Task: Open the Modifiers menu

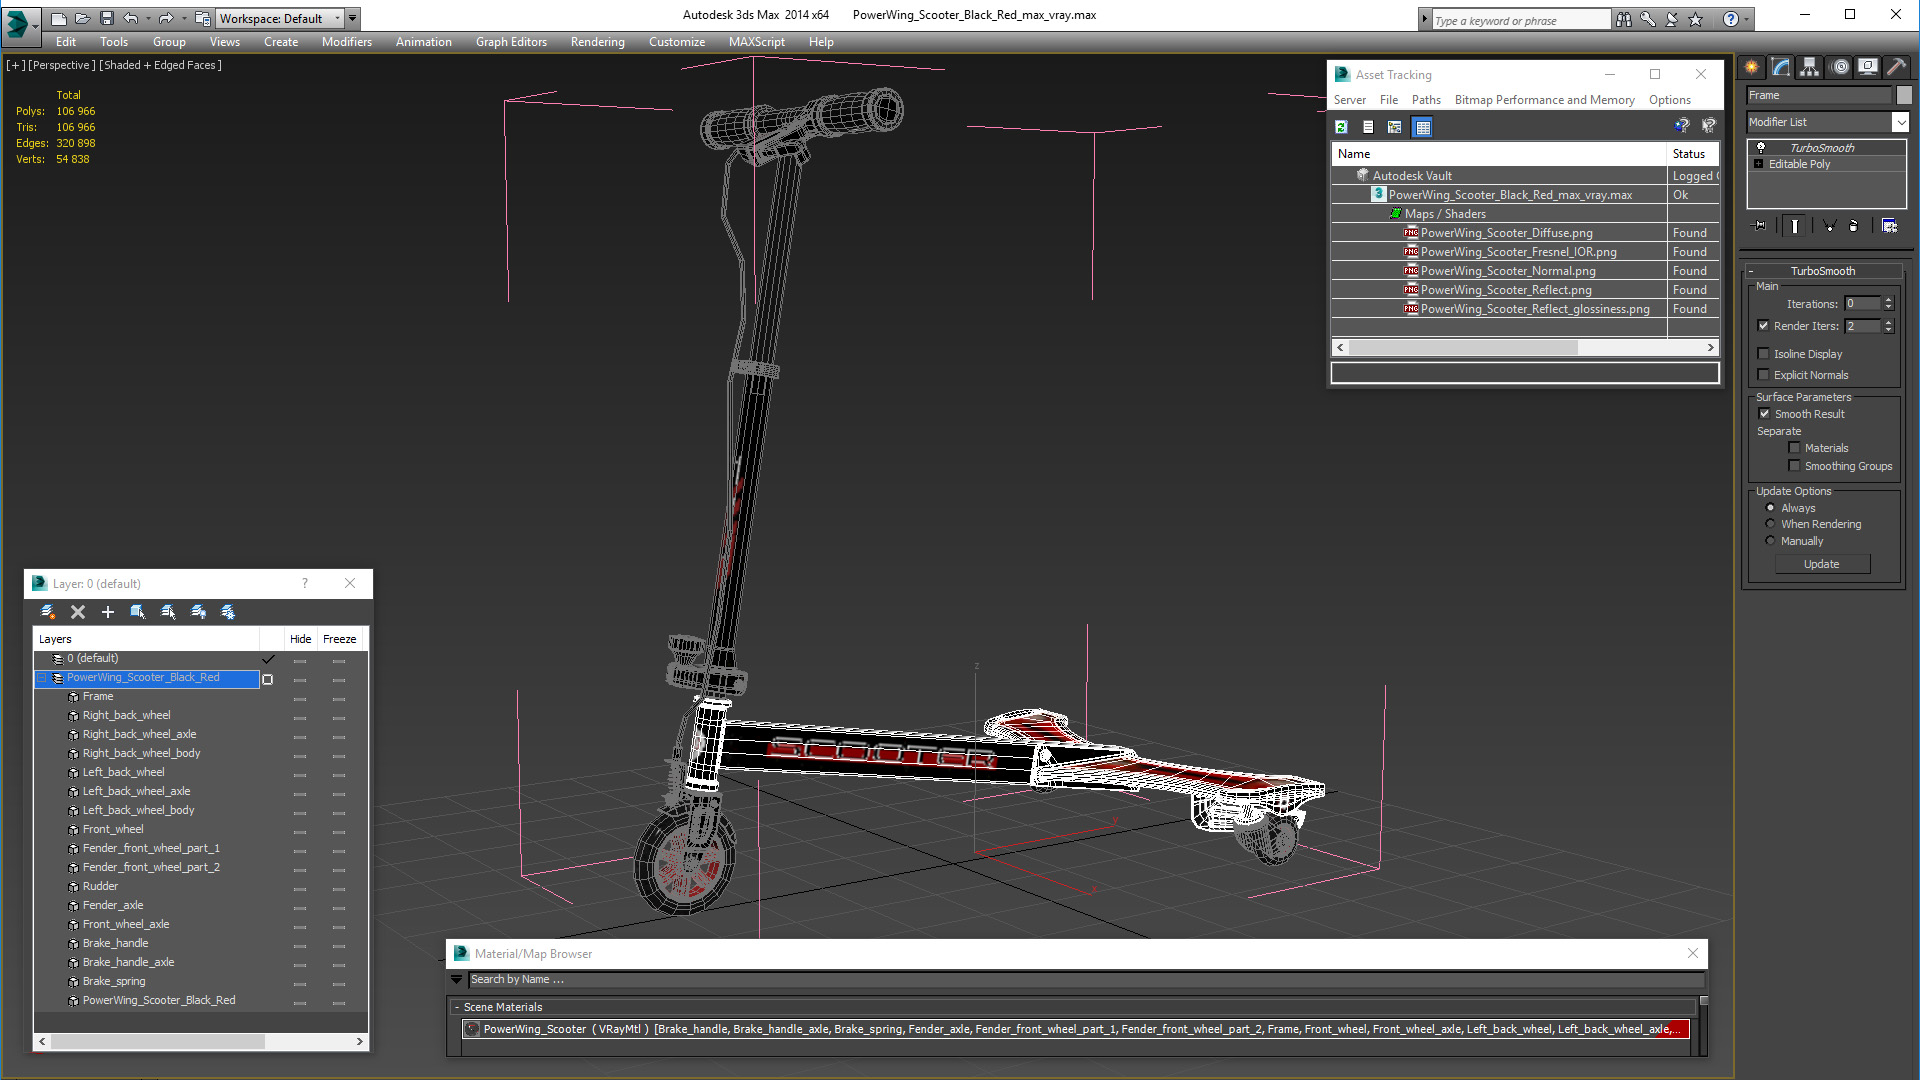Action: (x=346, y=42)
